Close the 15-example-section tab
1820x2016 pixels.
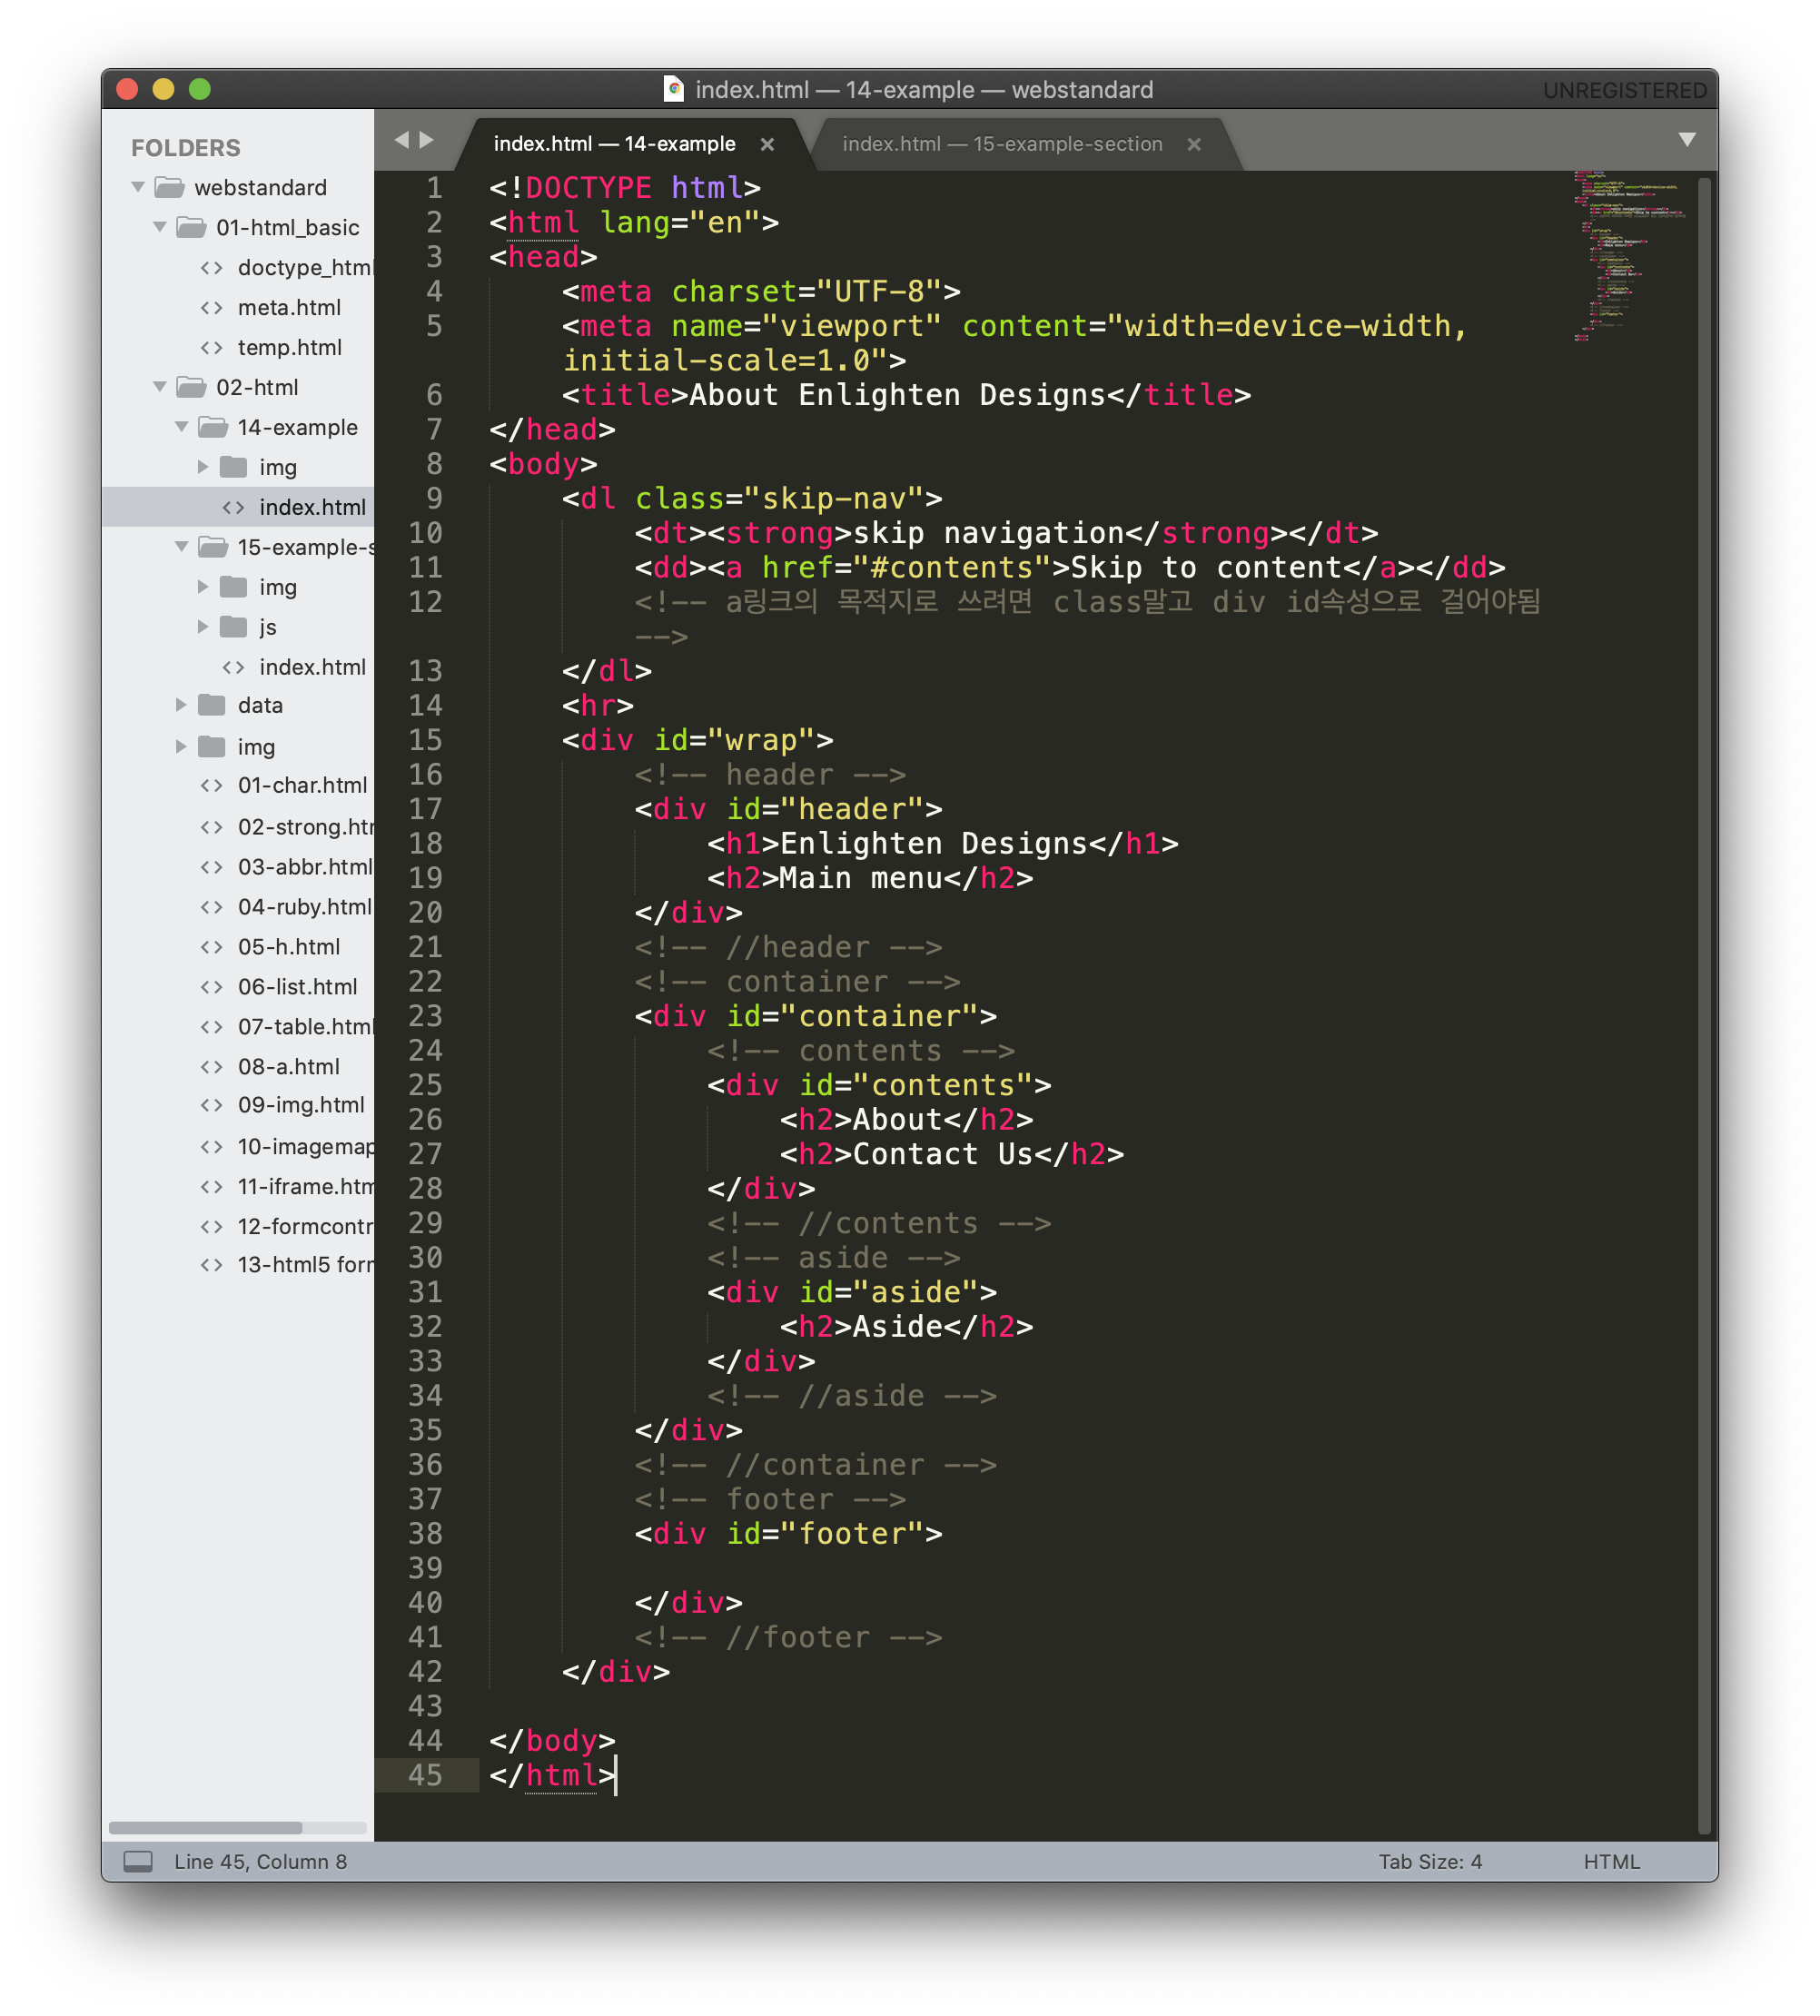click(x=1193, y=145)
